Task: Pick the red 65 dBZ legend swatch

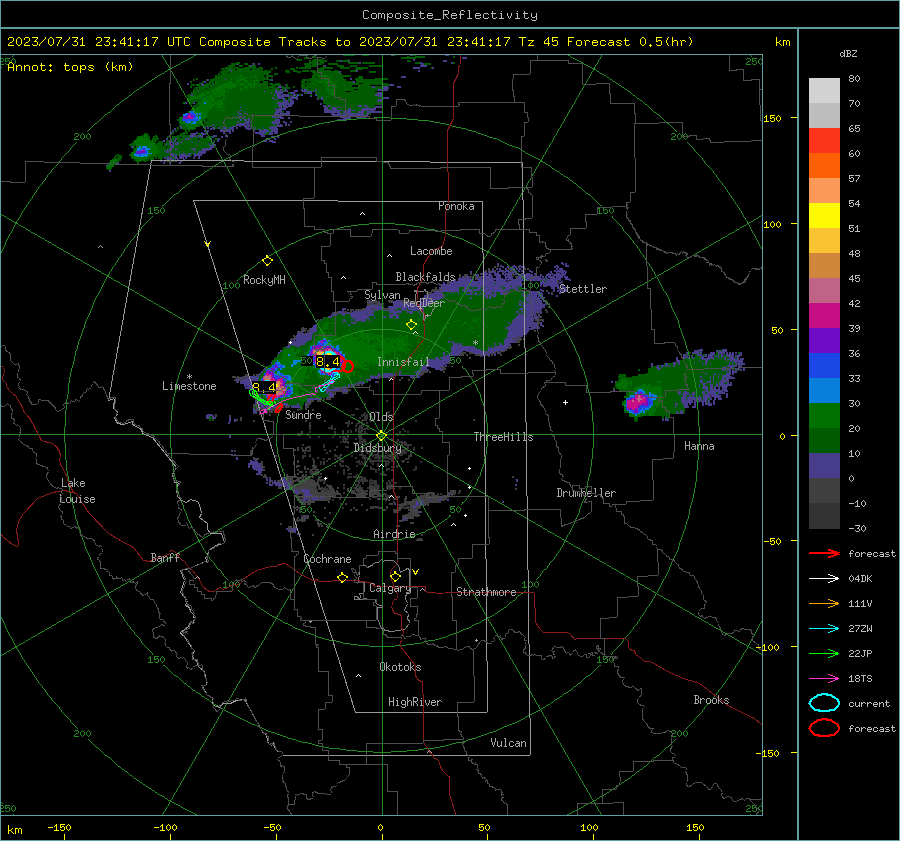Action: (824, 140)
